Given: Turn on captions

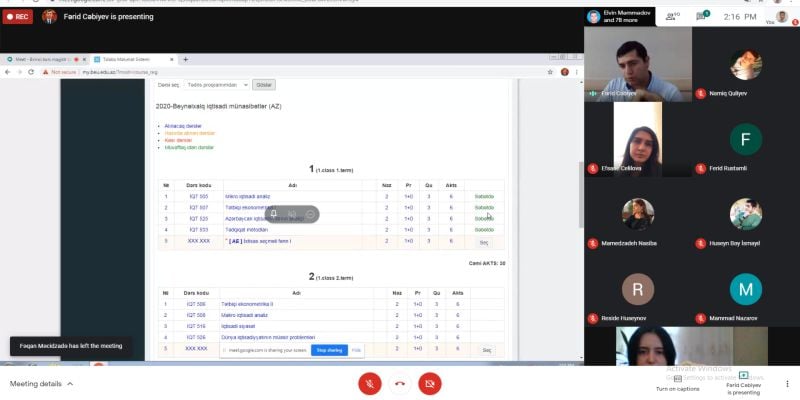Looking at the screenshot, I should pyautogui.click(x=677, y=383).
